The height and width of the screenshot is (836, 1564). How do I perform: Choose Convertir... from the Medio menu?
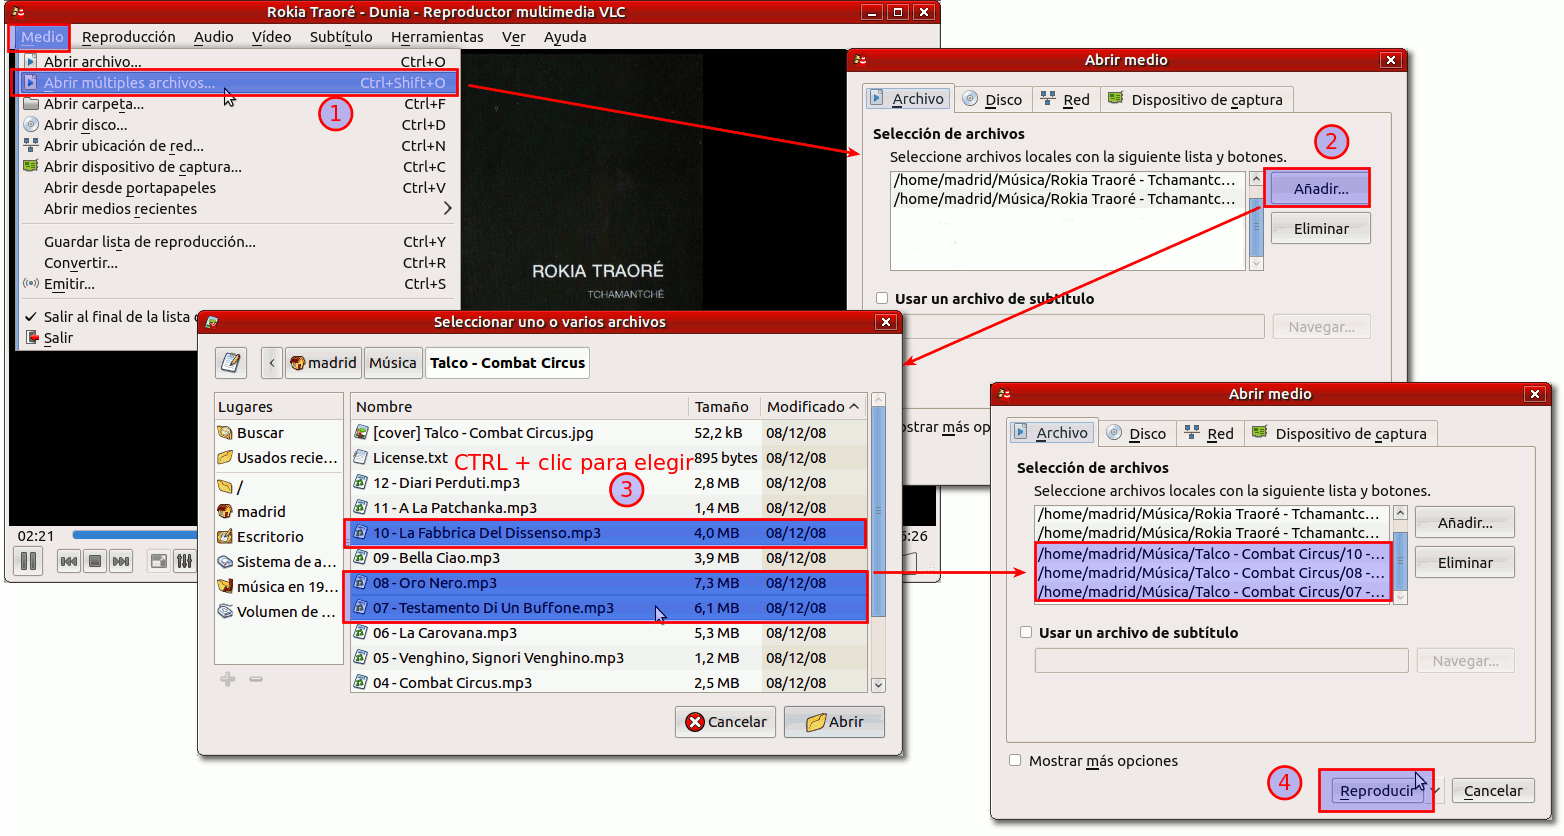(238, 263)
